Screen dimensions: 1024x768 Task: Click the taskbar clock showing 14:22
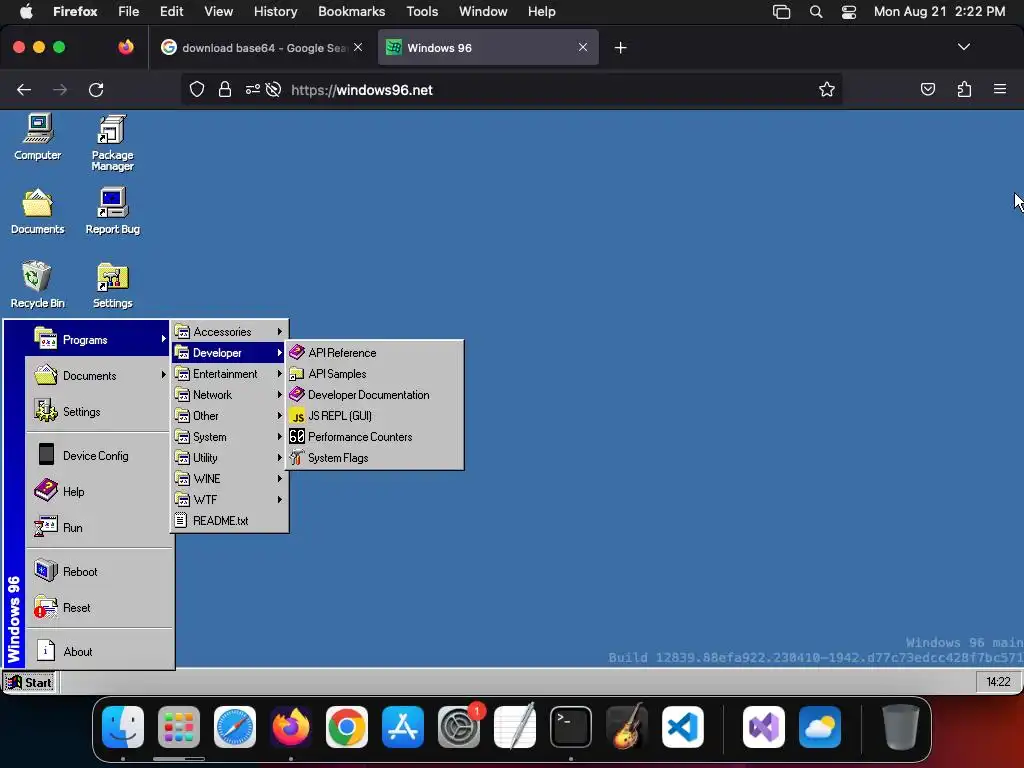tap(998, 682)
